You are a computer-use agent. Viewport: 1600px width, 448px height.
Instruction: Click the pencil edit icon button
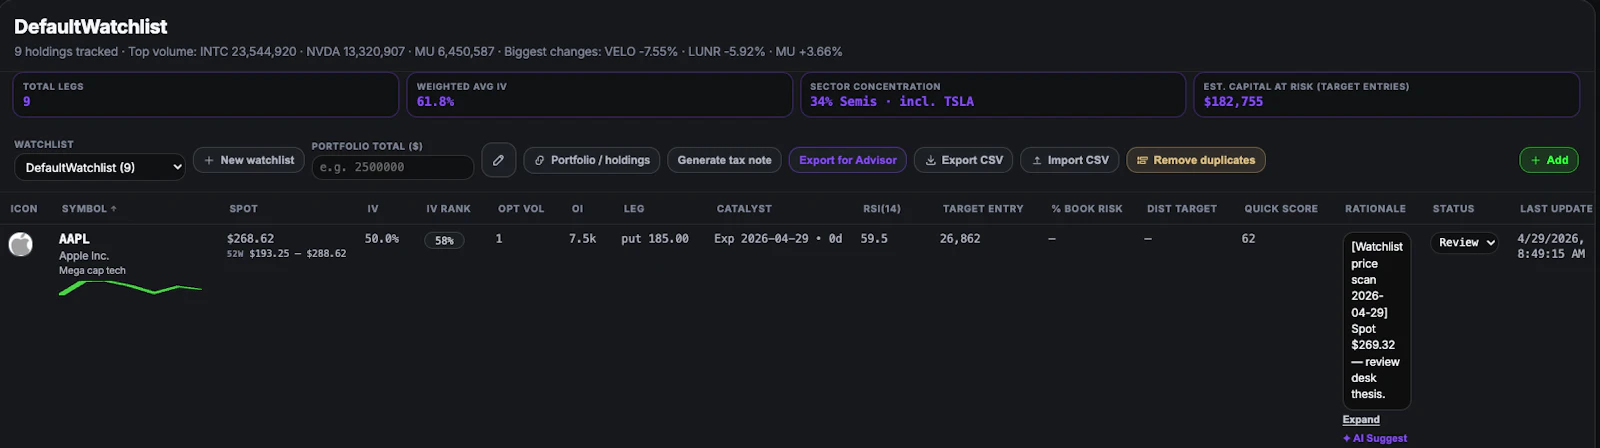498,160
